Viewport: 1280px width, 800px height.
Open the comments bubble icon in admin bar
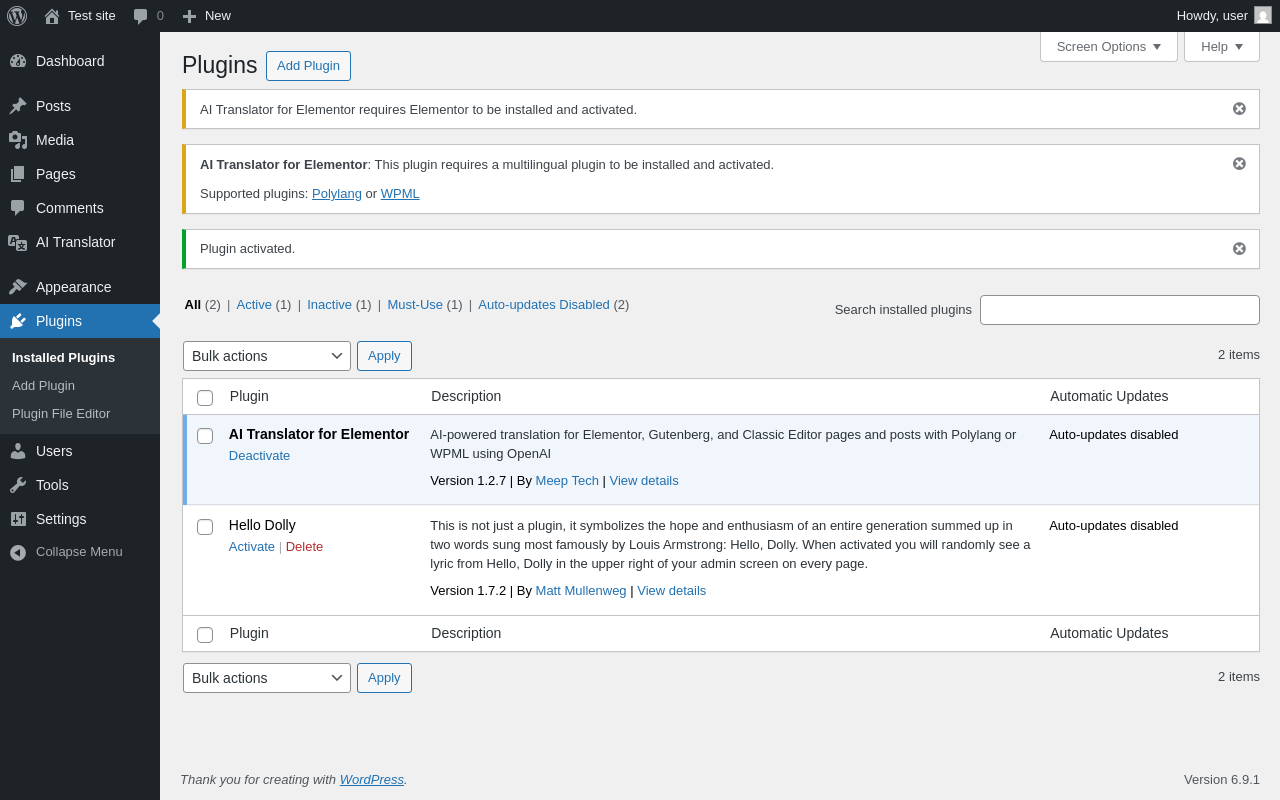pos(141,16)
